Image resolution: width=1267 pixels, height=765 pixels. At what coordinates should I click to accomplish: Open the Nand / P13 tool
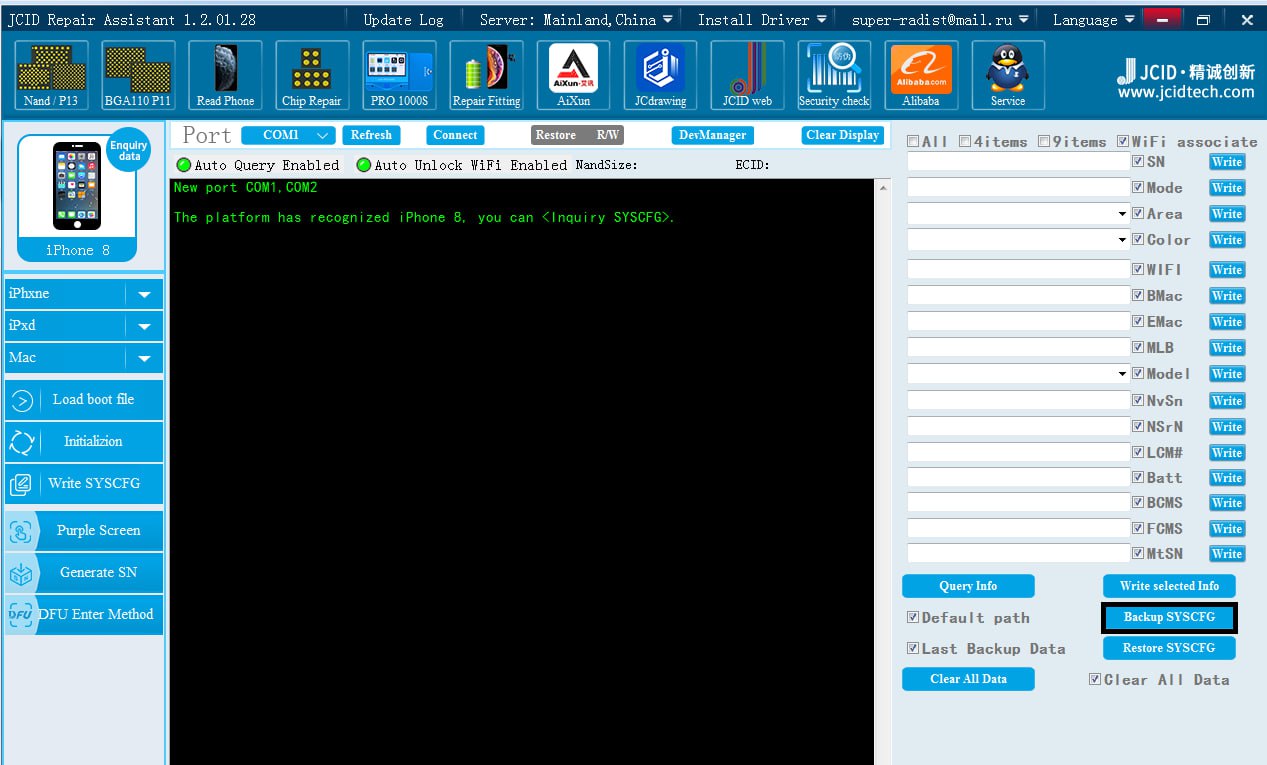(x=52, y=75)
